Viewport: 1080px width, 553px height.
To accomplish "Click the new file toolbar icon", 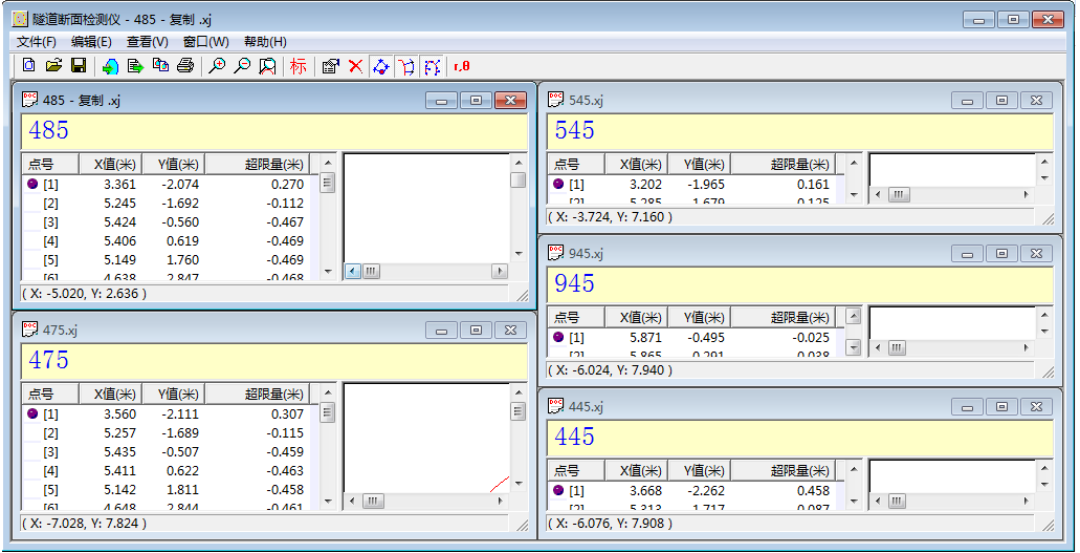I will tap(29, 66).
